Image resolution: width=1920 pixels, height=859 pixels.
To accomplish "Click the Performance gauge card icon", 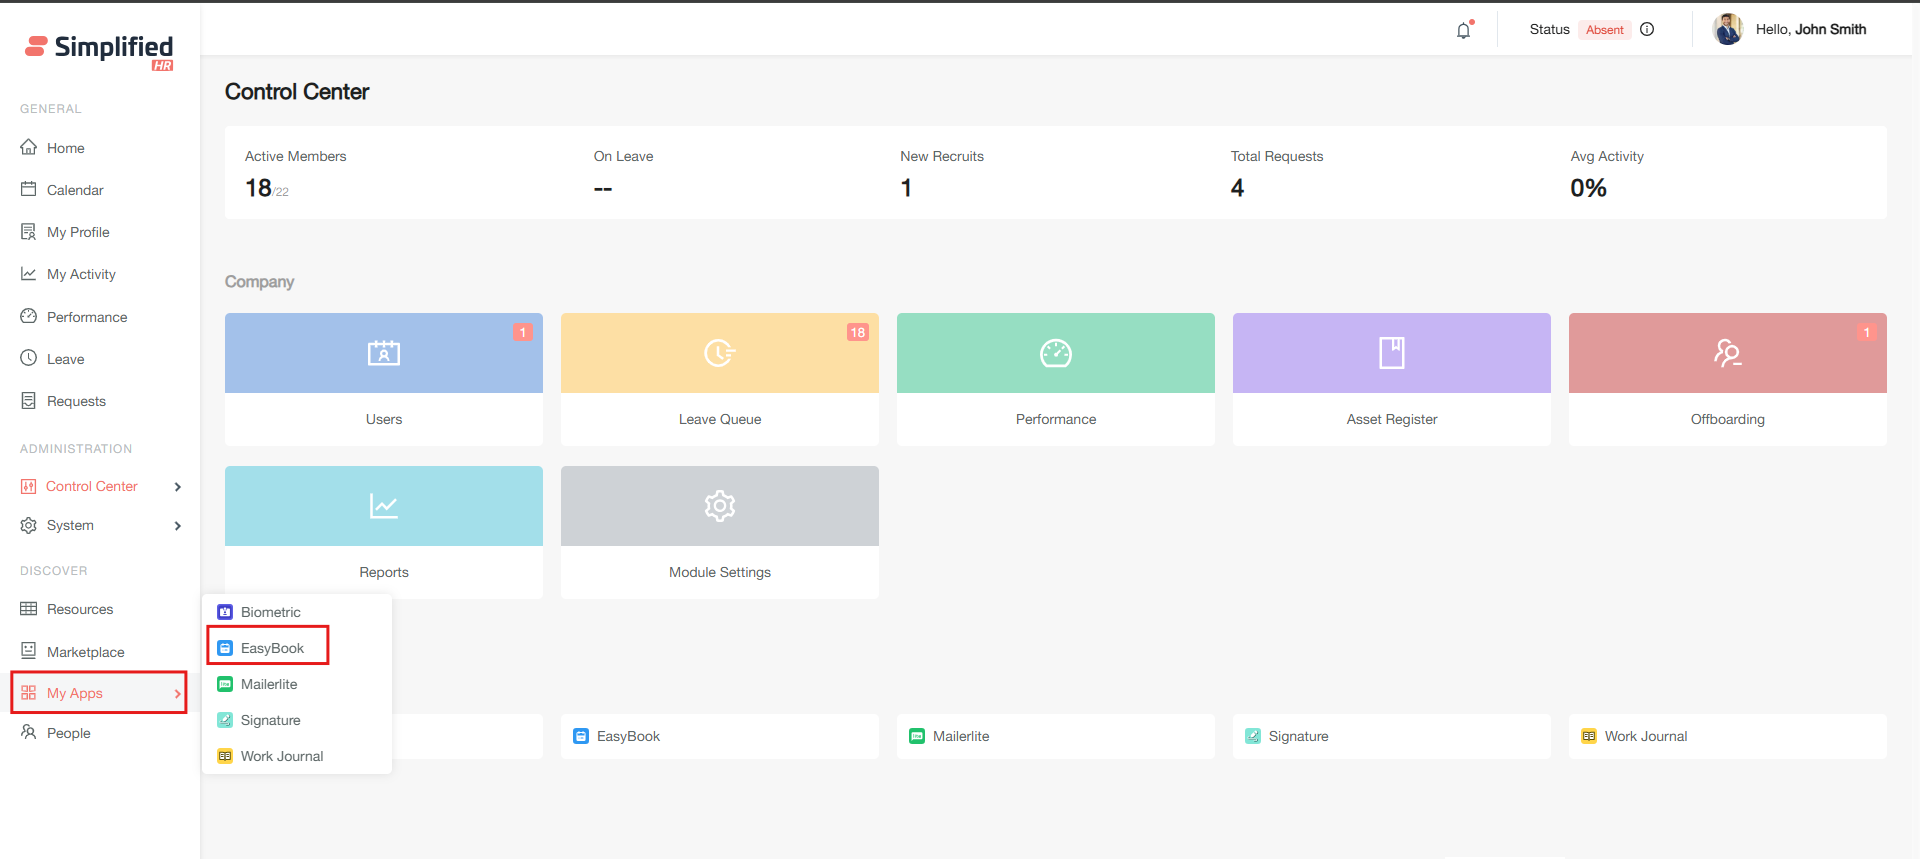I will point(1056,353).
